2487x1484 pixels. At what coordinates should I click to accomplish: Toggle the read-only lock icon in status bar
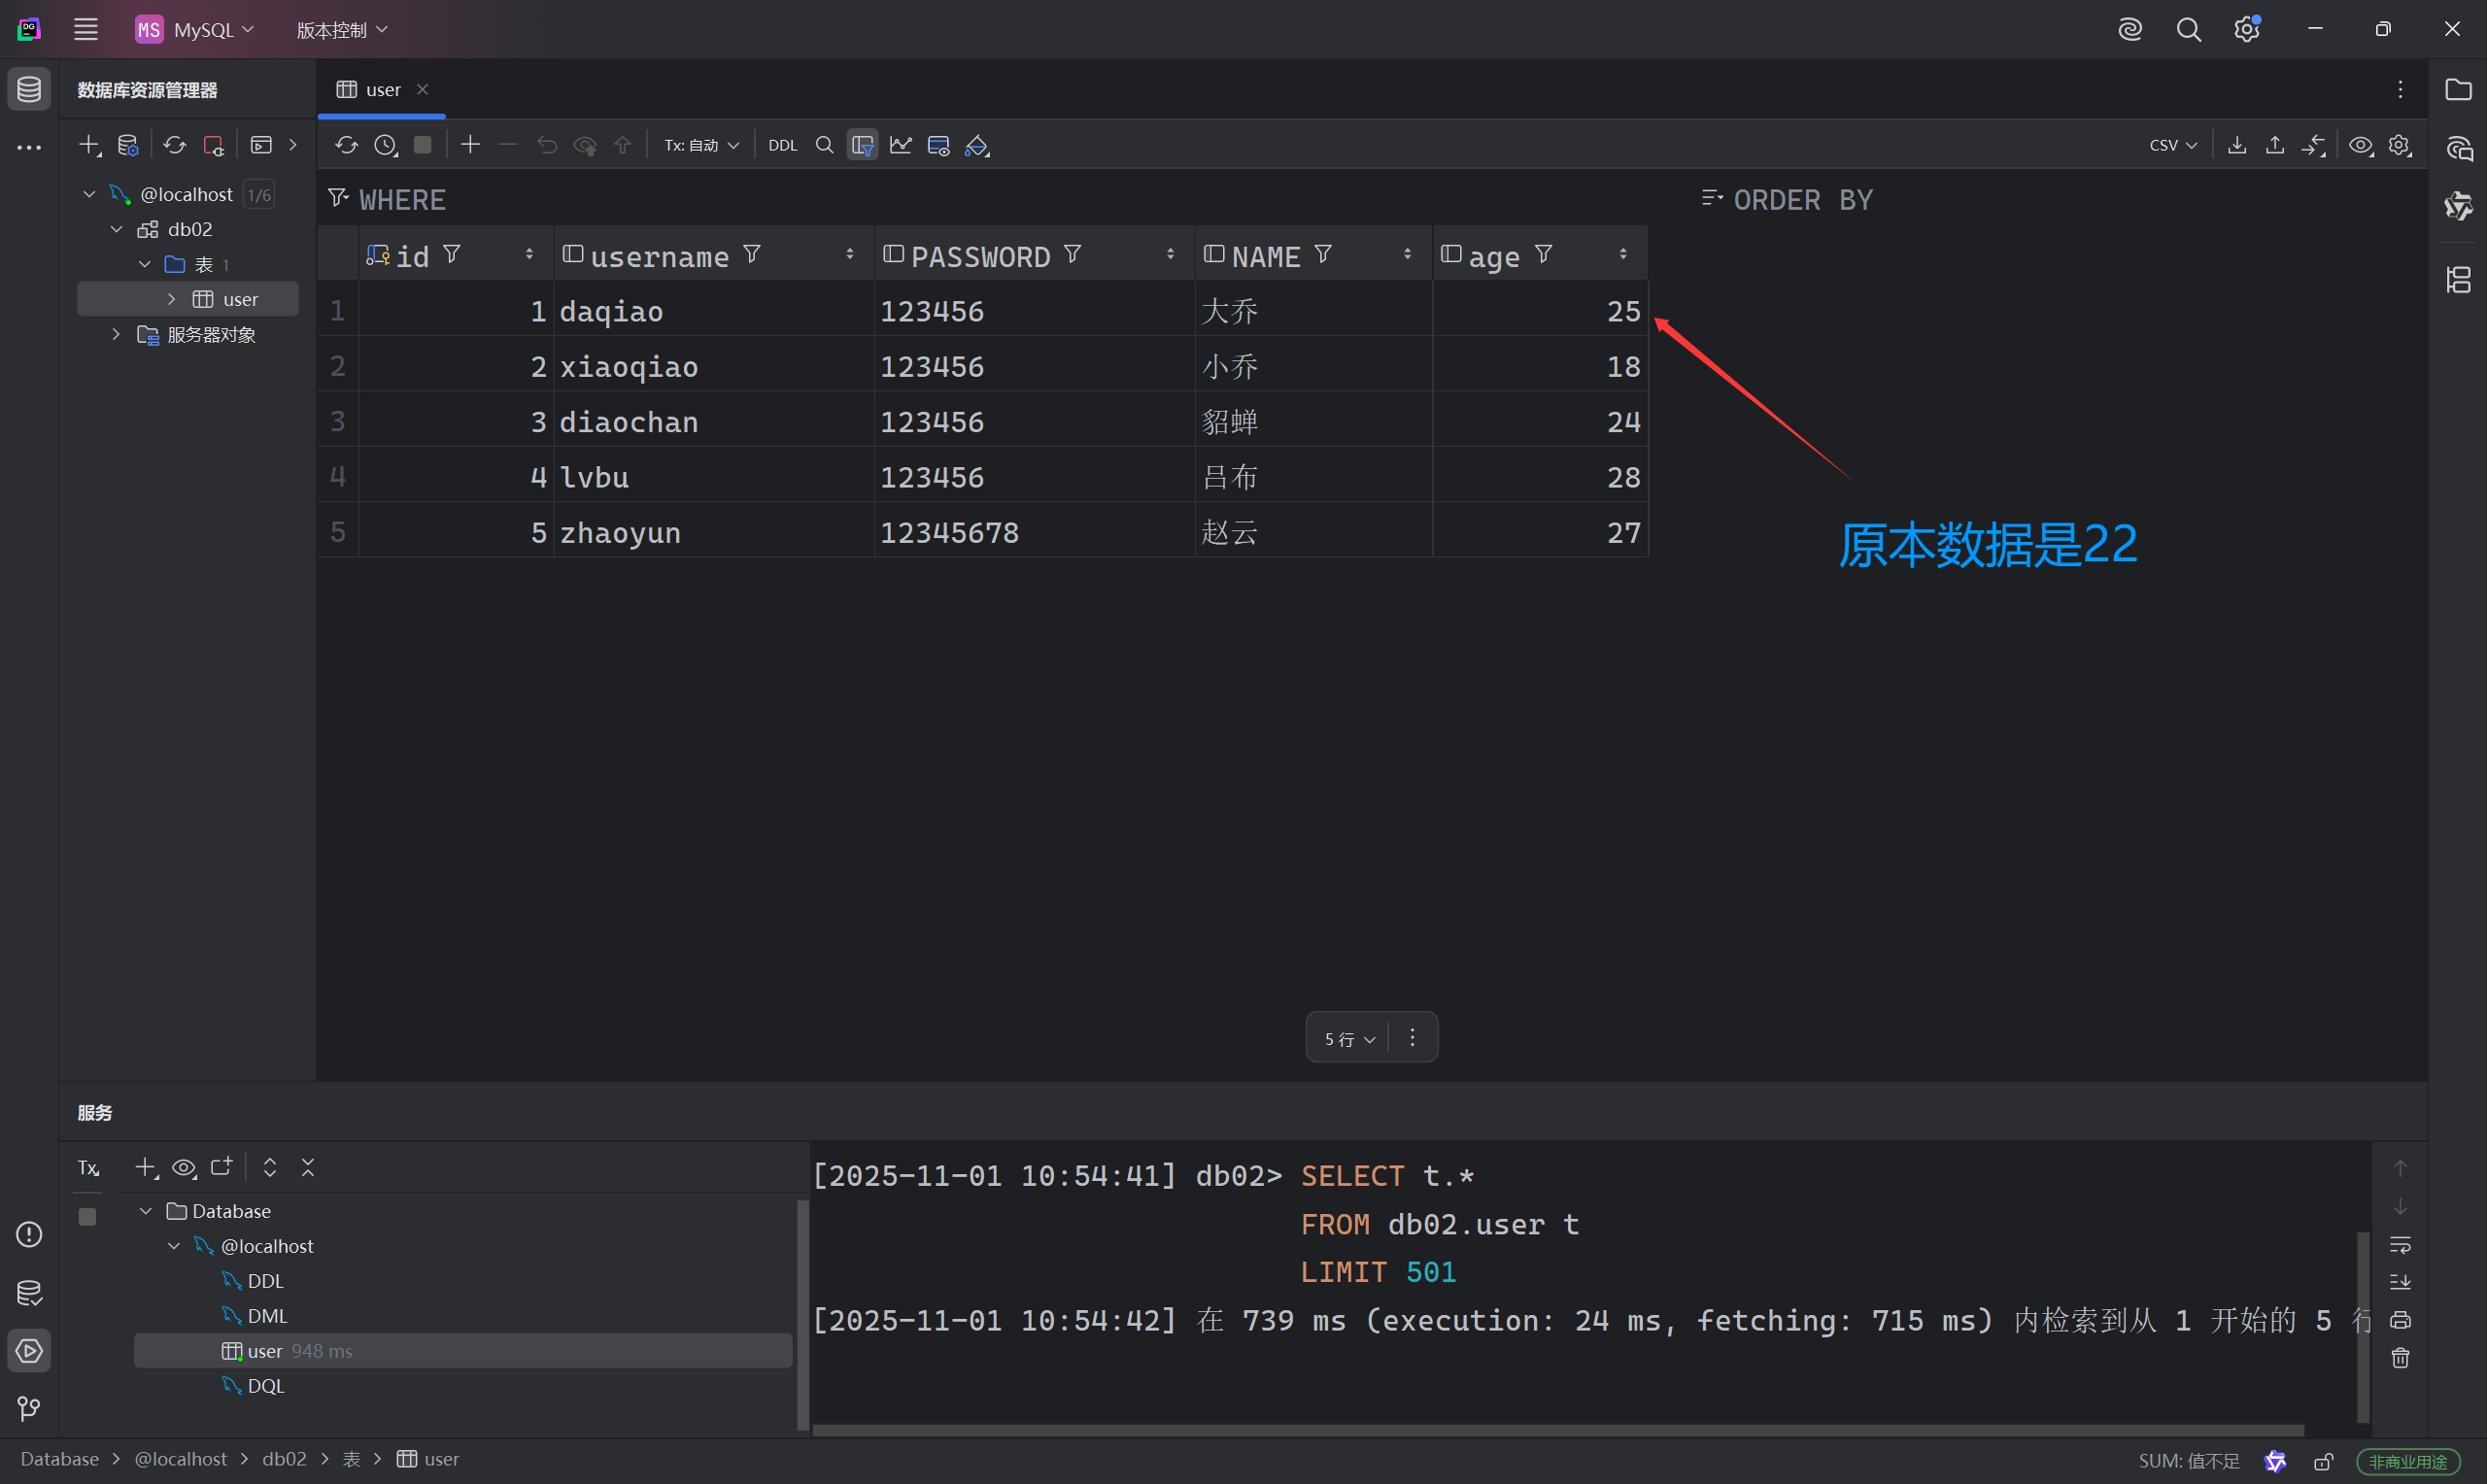tap(2323, 1461)
